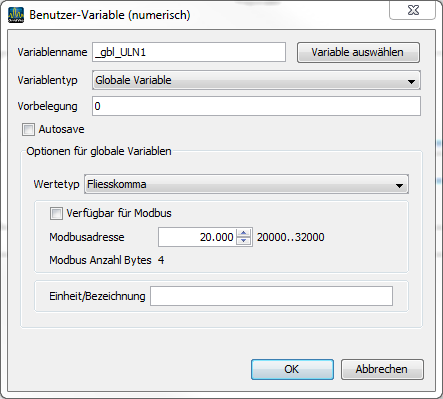Viewport: 443px width, 399px height.
Task: Open the Globale Variable combo box
Action: click(256, 80)
